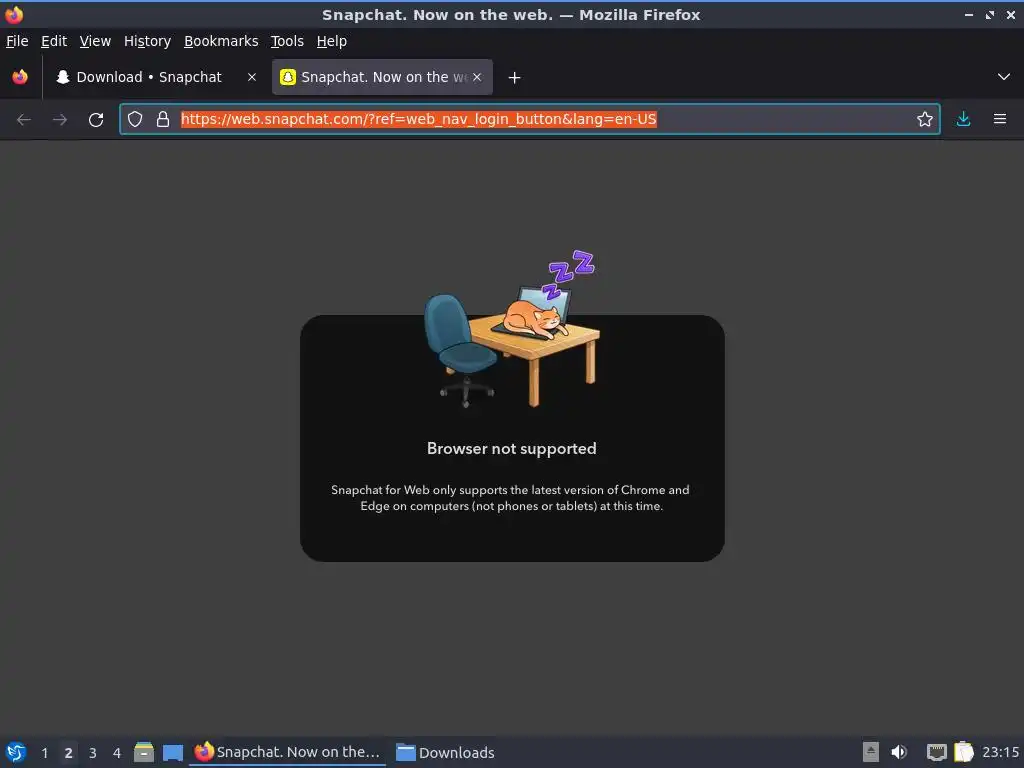Open the Downloads toolbar panel
The height and width of the screenshot is (768, 1024).
click(x=963, y=119)
